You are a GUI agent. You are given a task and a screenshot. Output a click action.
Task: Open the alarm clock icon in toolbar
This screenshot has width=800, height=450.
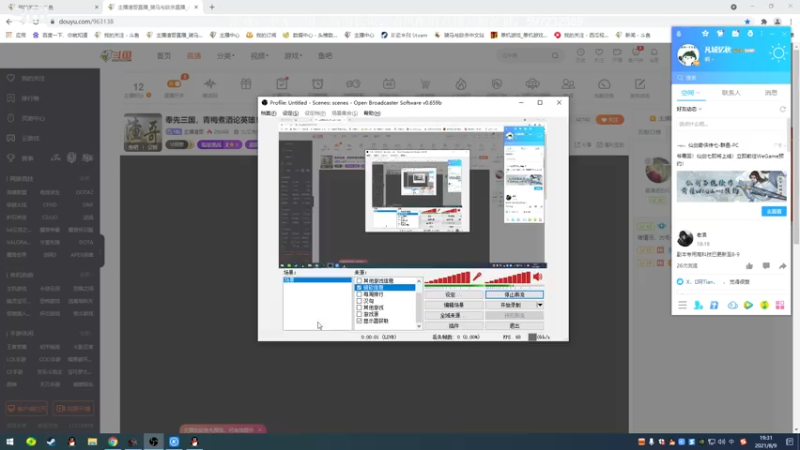tap(317, 84)
